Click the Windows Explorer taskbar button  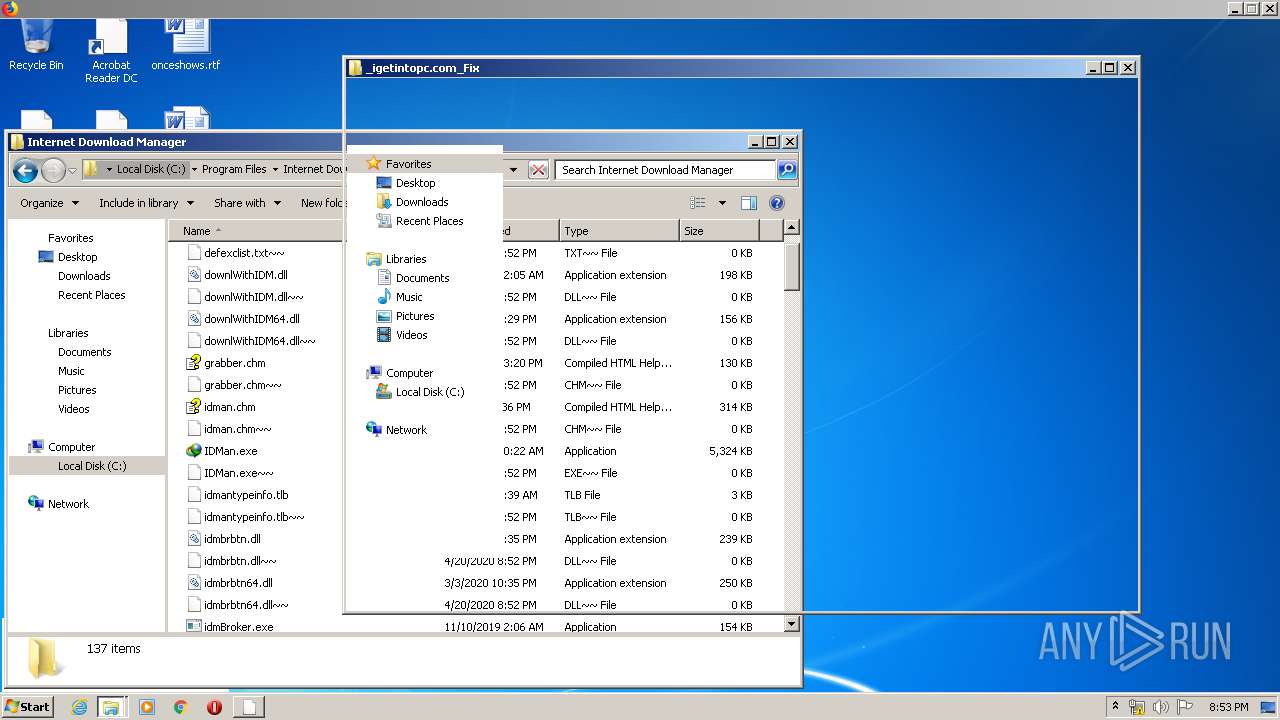tap(111, 707)
